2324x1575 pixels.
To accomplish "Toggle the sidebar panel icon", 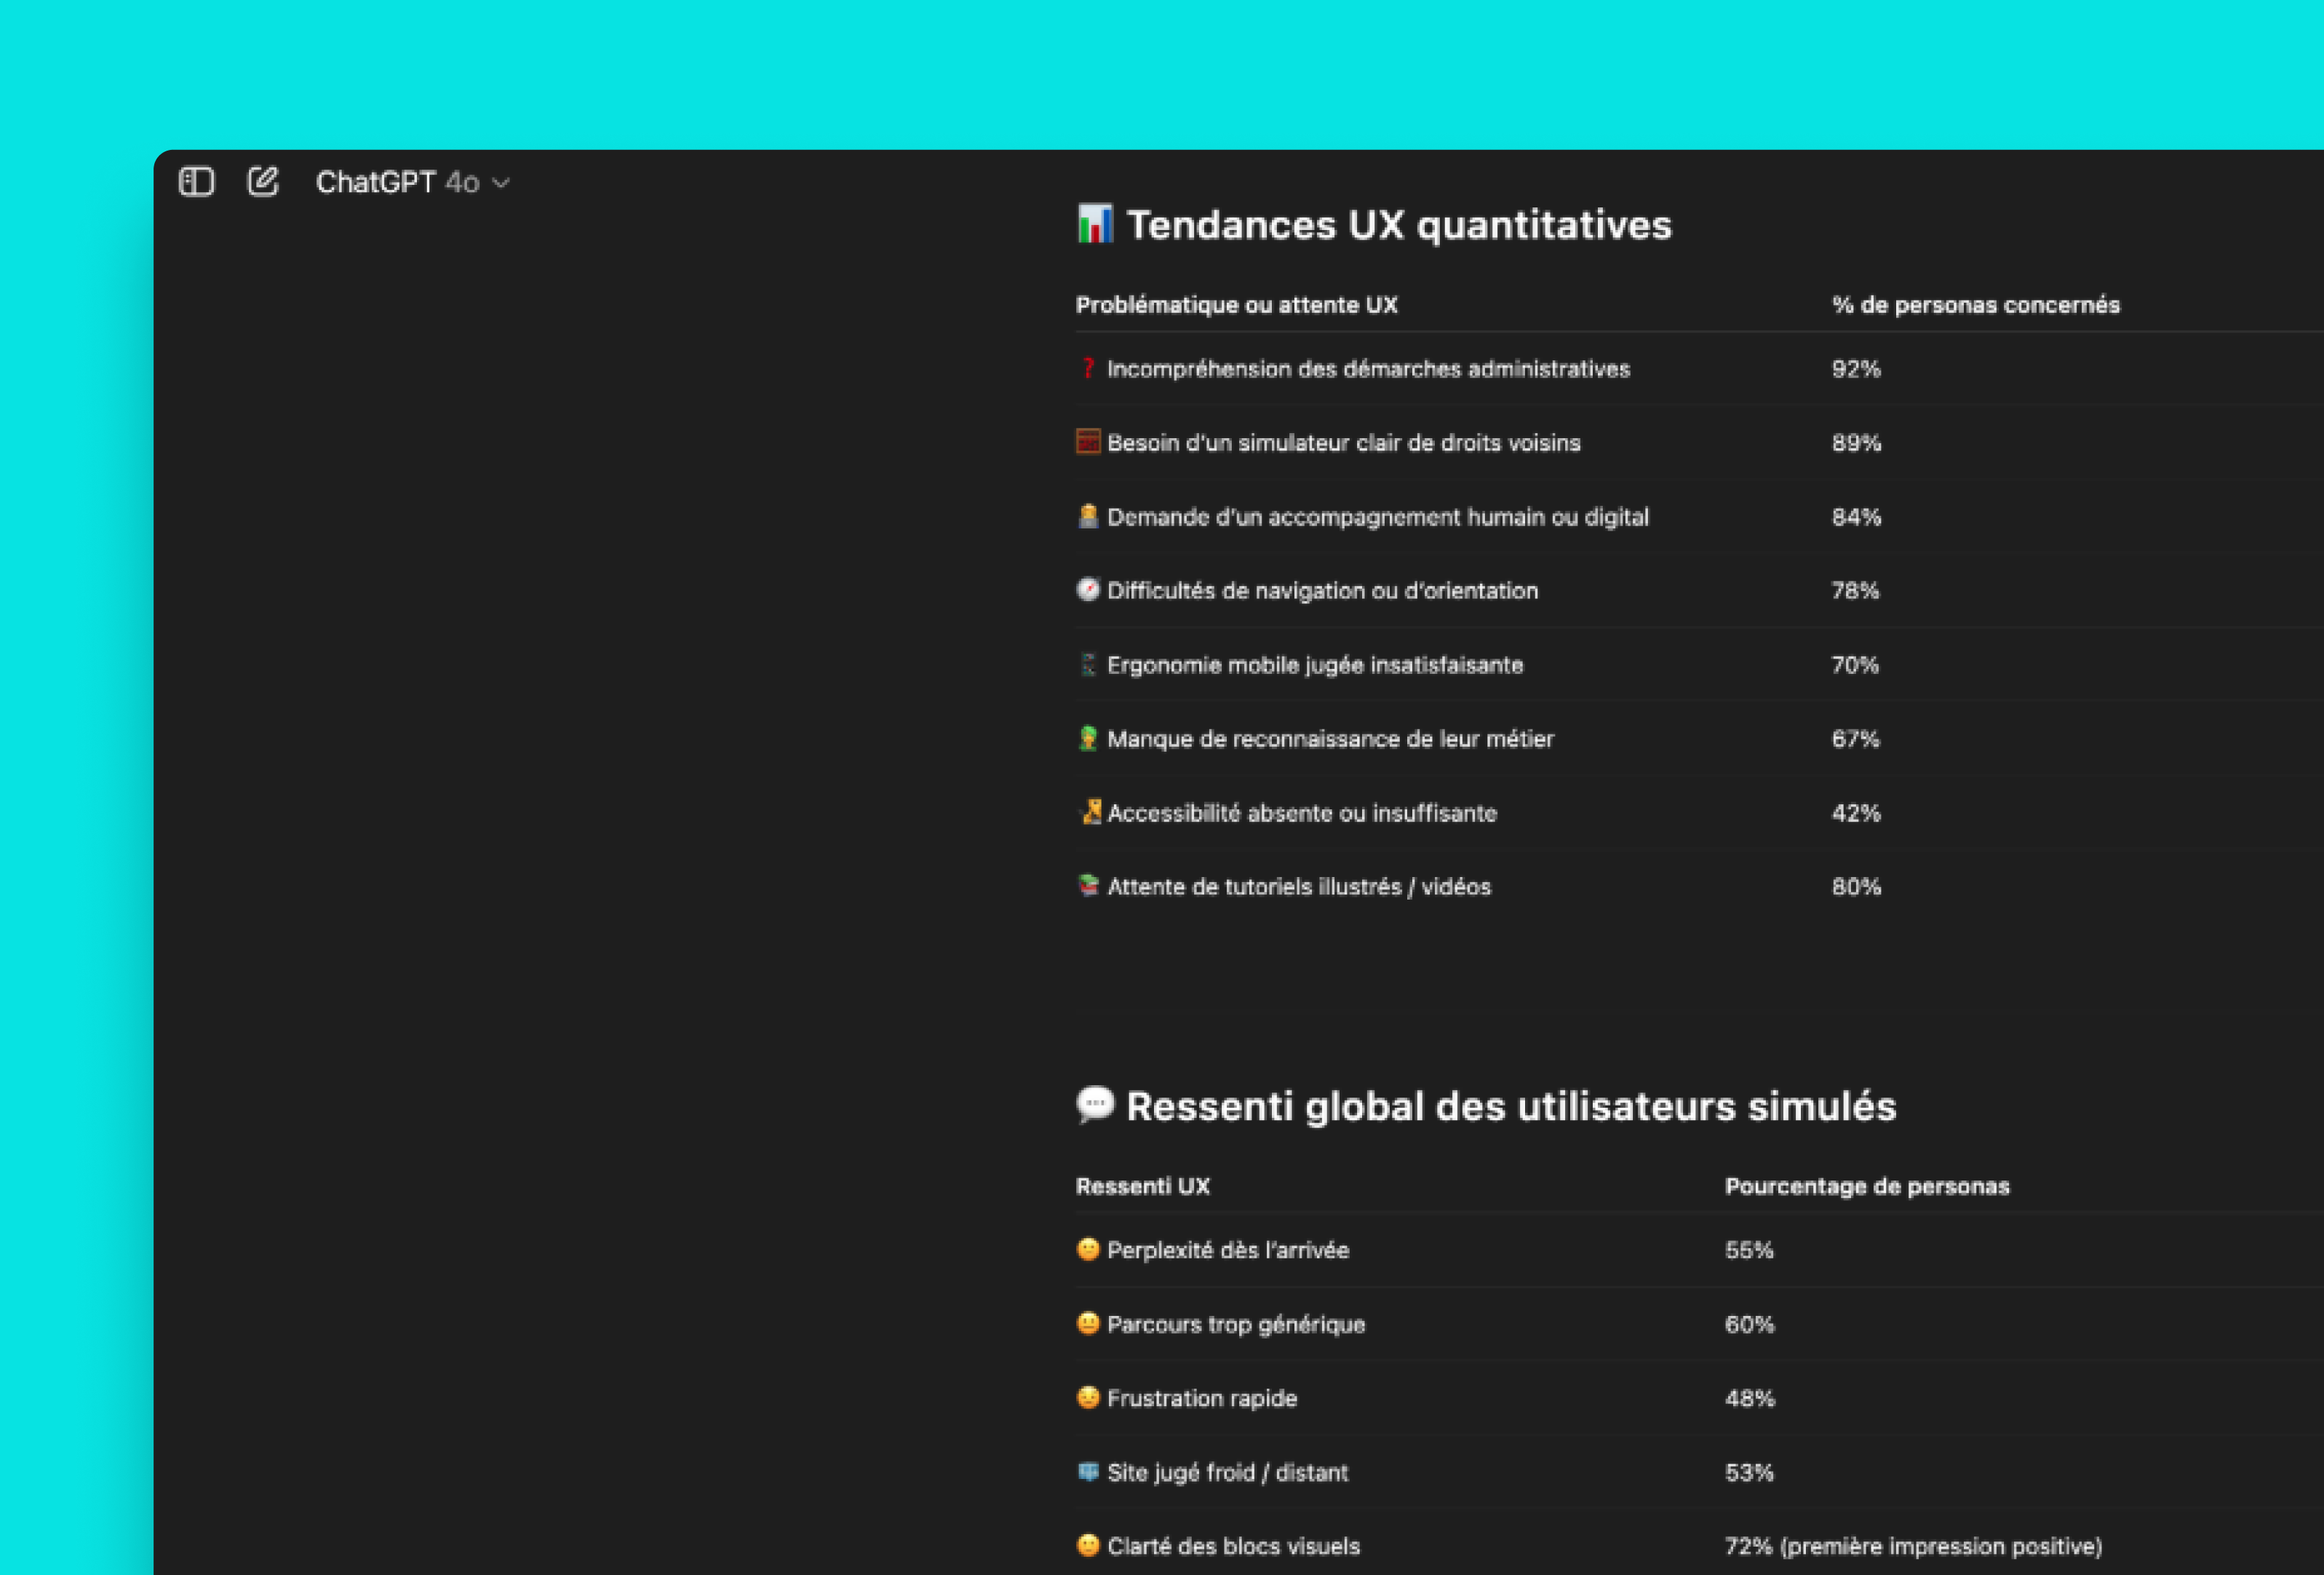I will click(x=196, y=182).
